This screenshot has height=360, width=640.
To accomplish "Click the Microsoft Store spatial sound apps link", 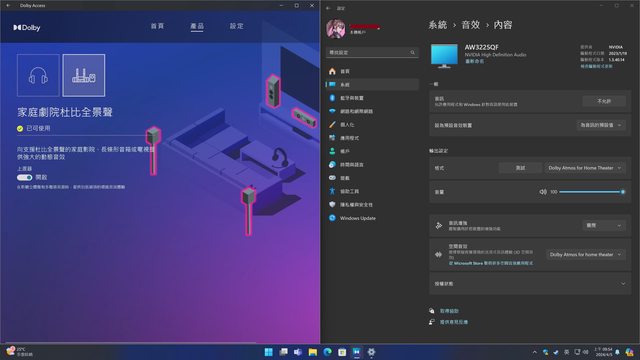I will (x=491, y=263).
